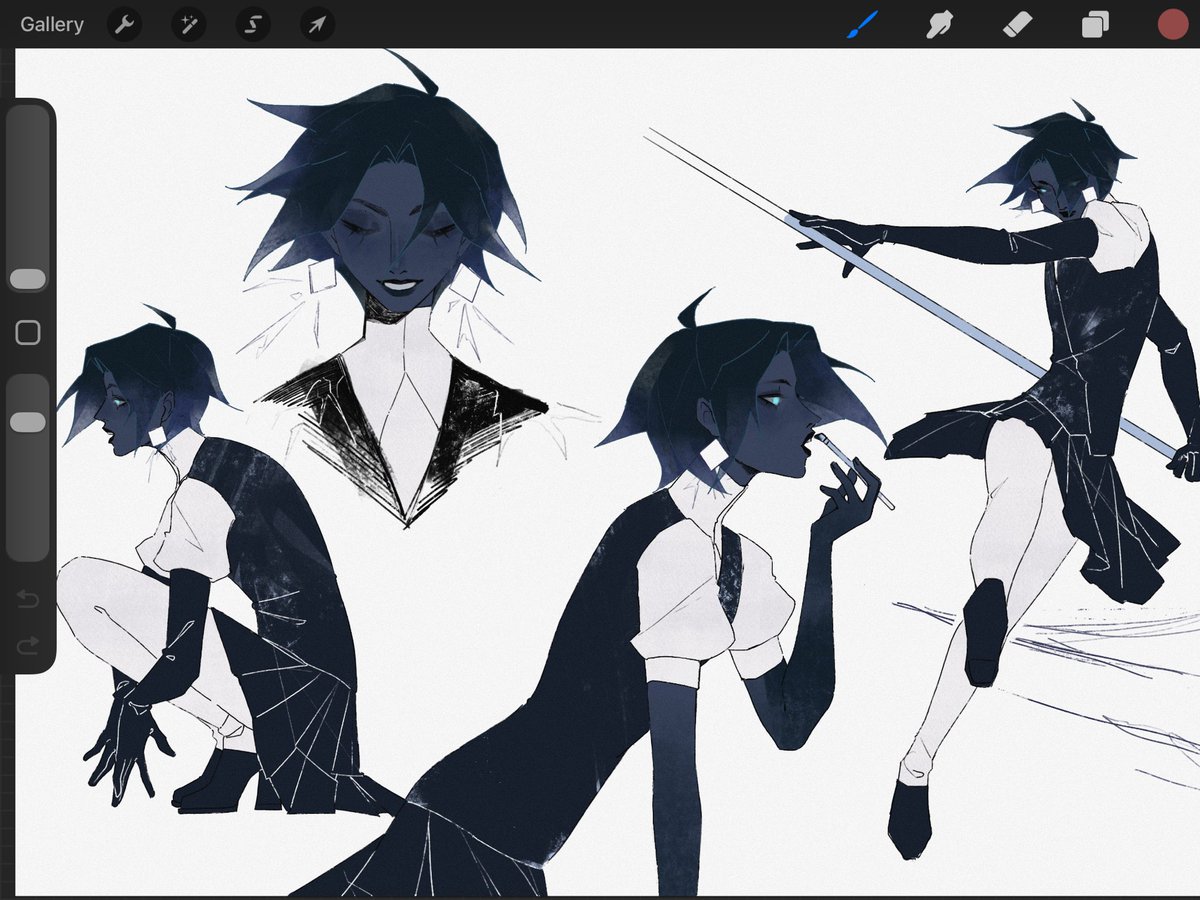Screen dimensions: 1200x900
Task: Open the color picker via the red swatch
Action: tap(1172, 24)
